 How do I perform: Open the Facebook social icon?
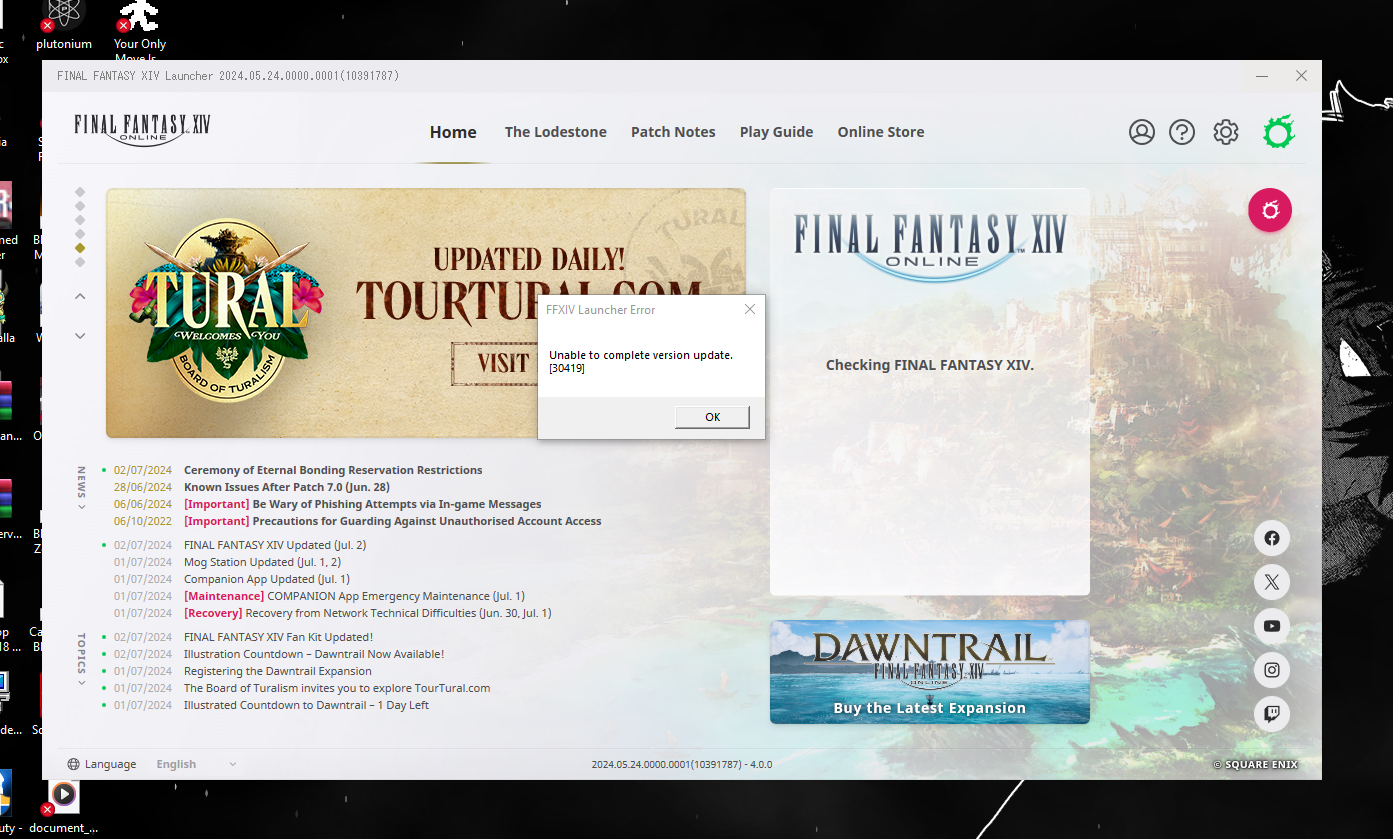pyautogui.click(x=1271, y=538)
